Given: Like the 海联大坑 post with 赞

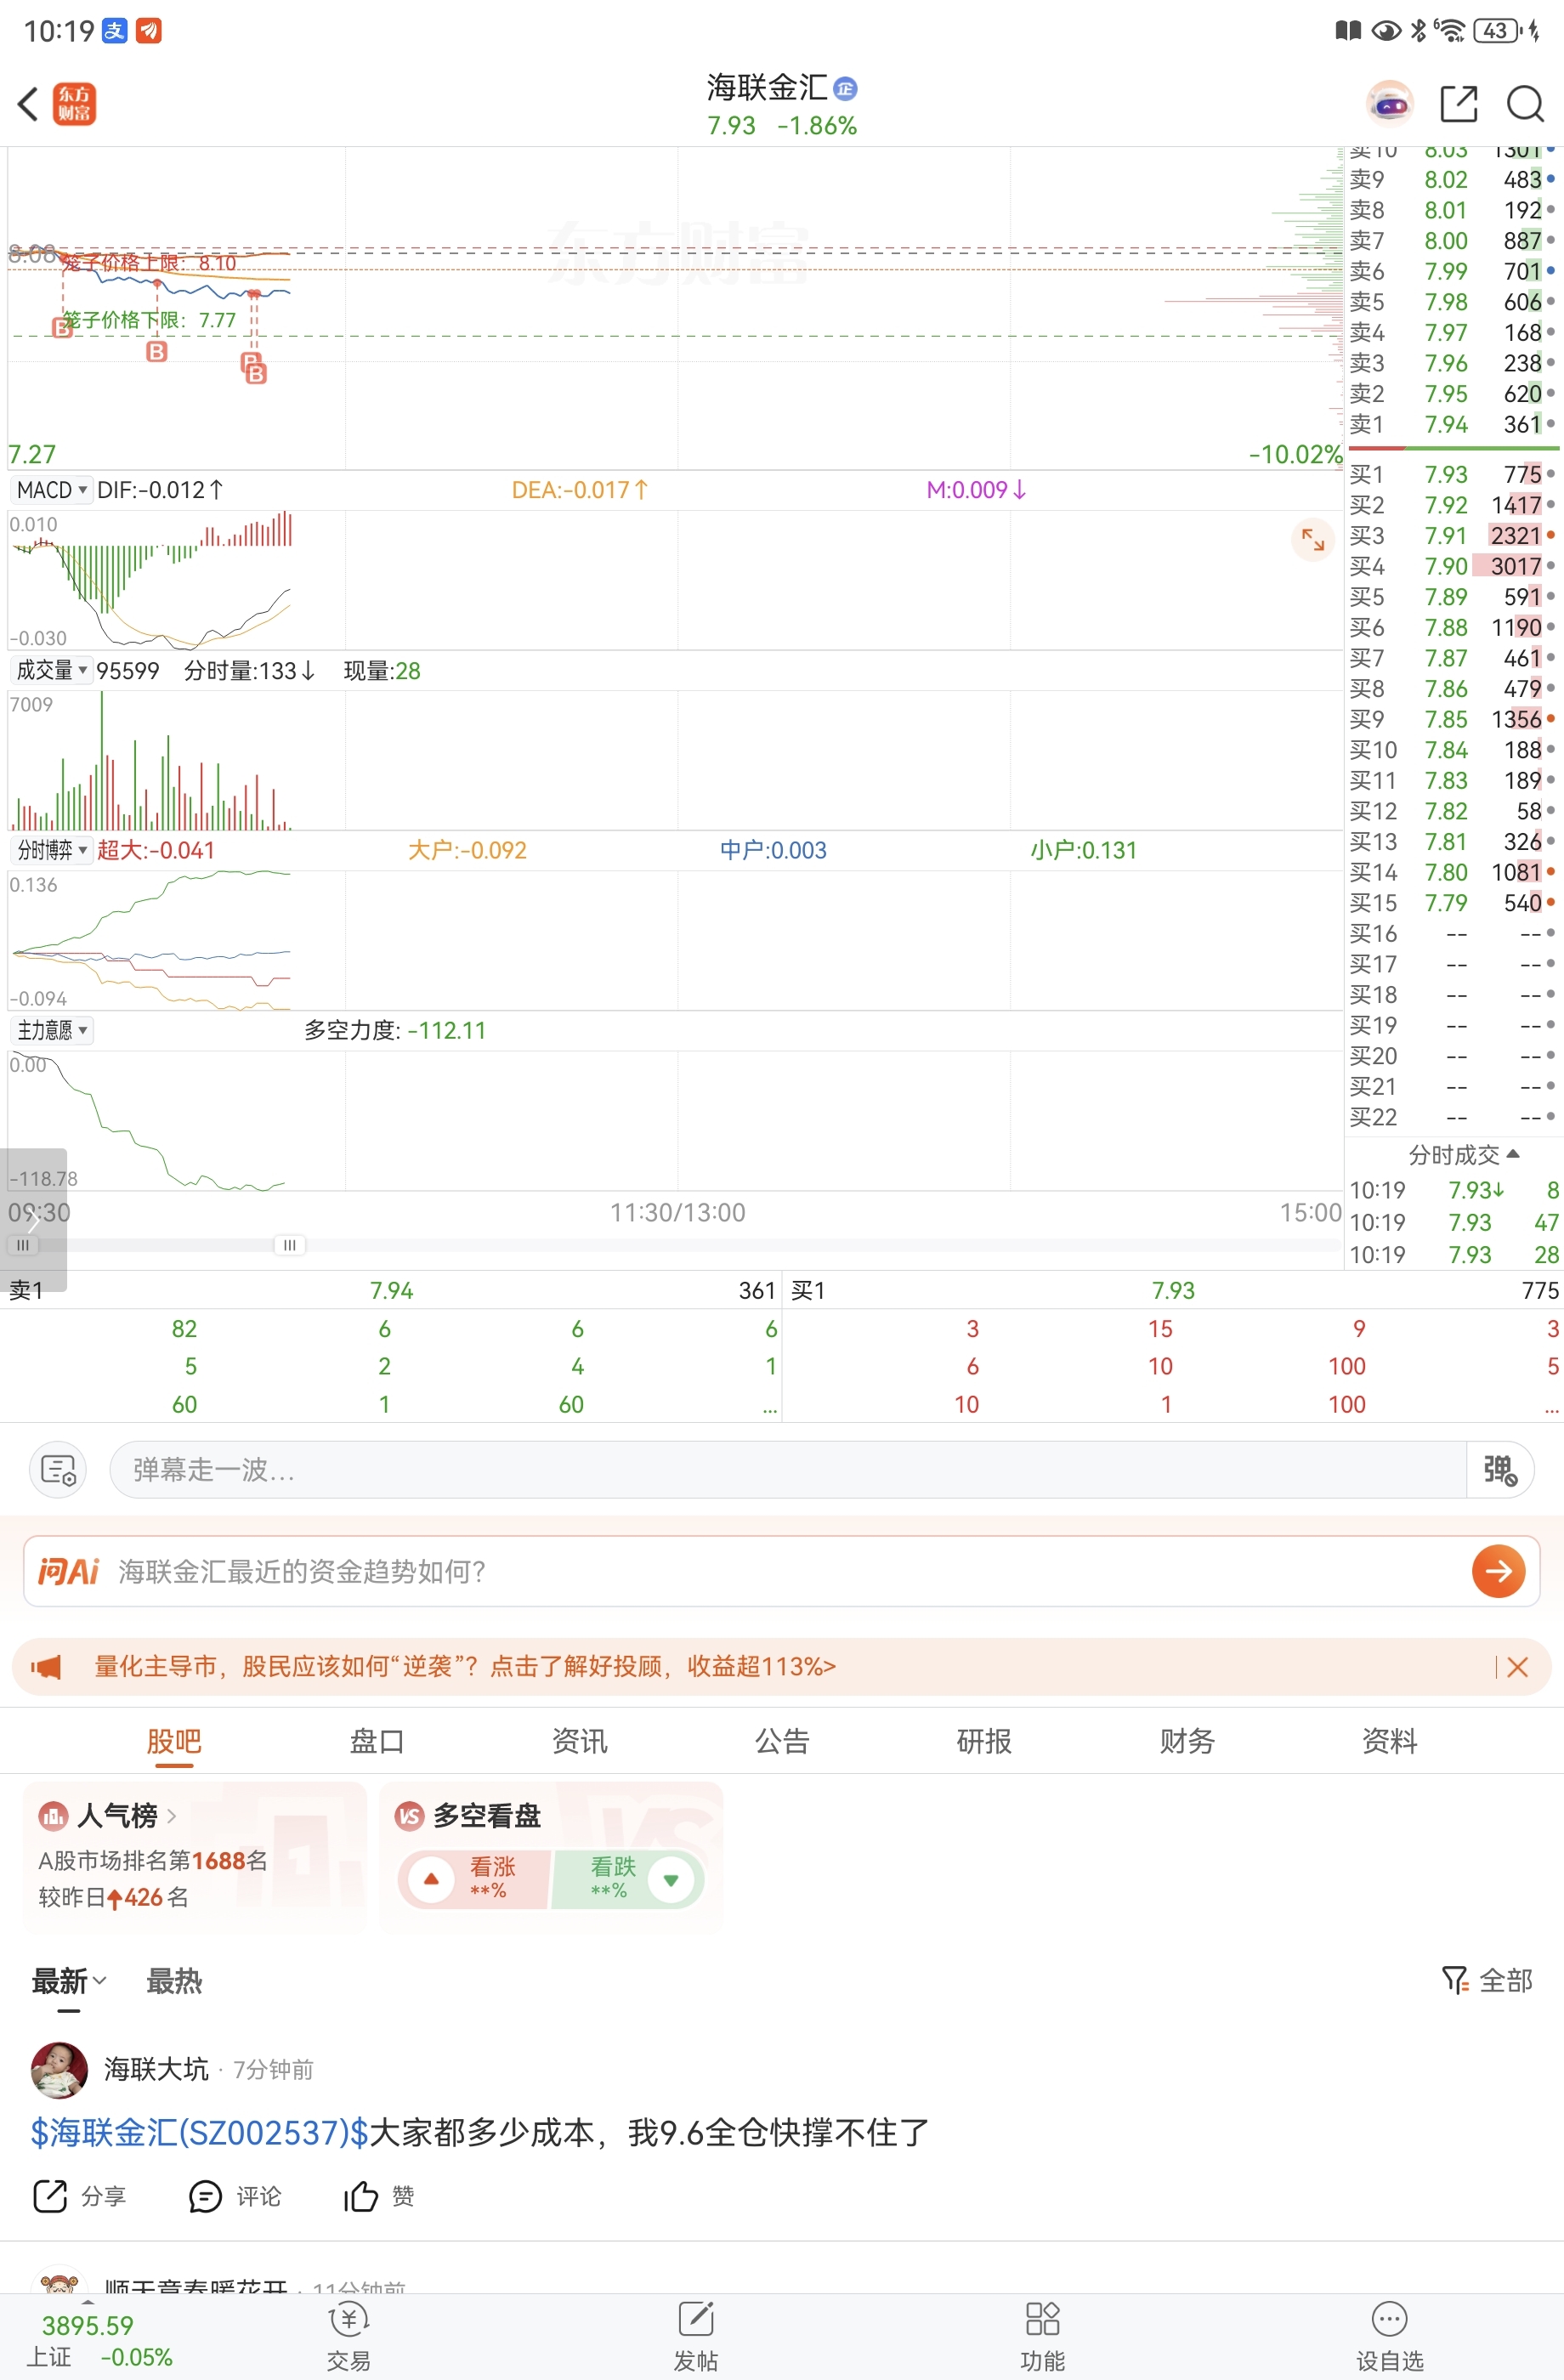Looking at the screenshot, I should tap(361, 2196).
